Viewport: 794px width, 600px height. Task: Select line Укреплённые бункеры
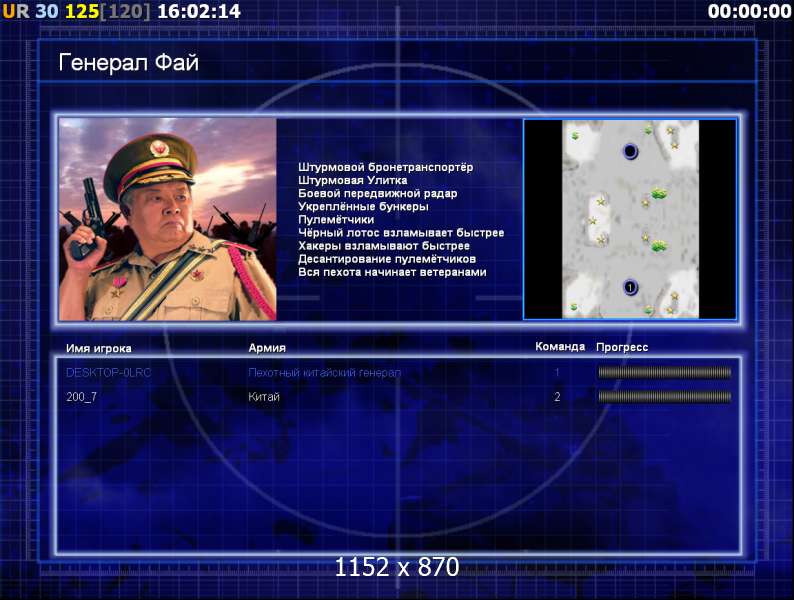point(363,207)
